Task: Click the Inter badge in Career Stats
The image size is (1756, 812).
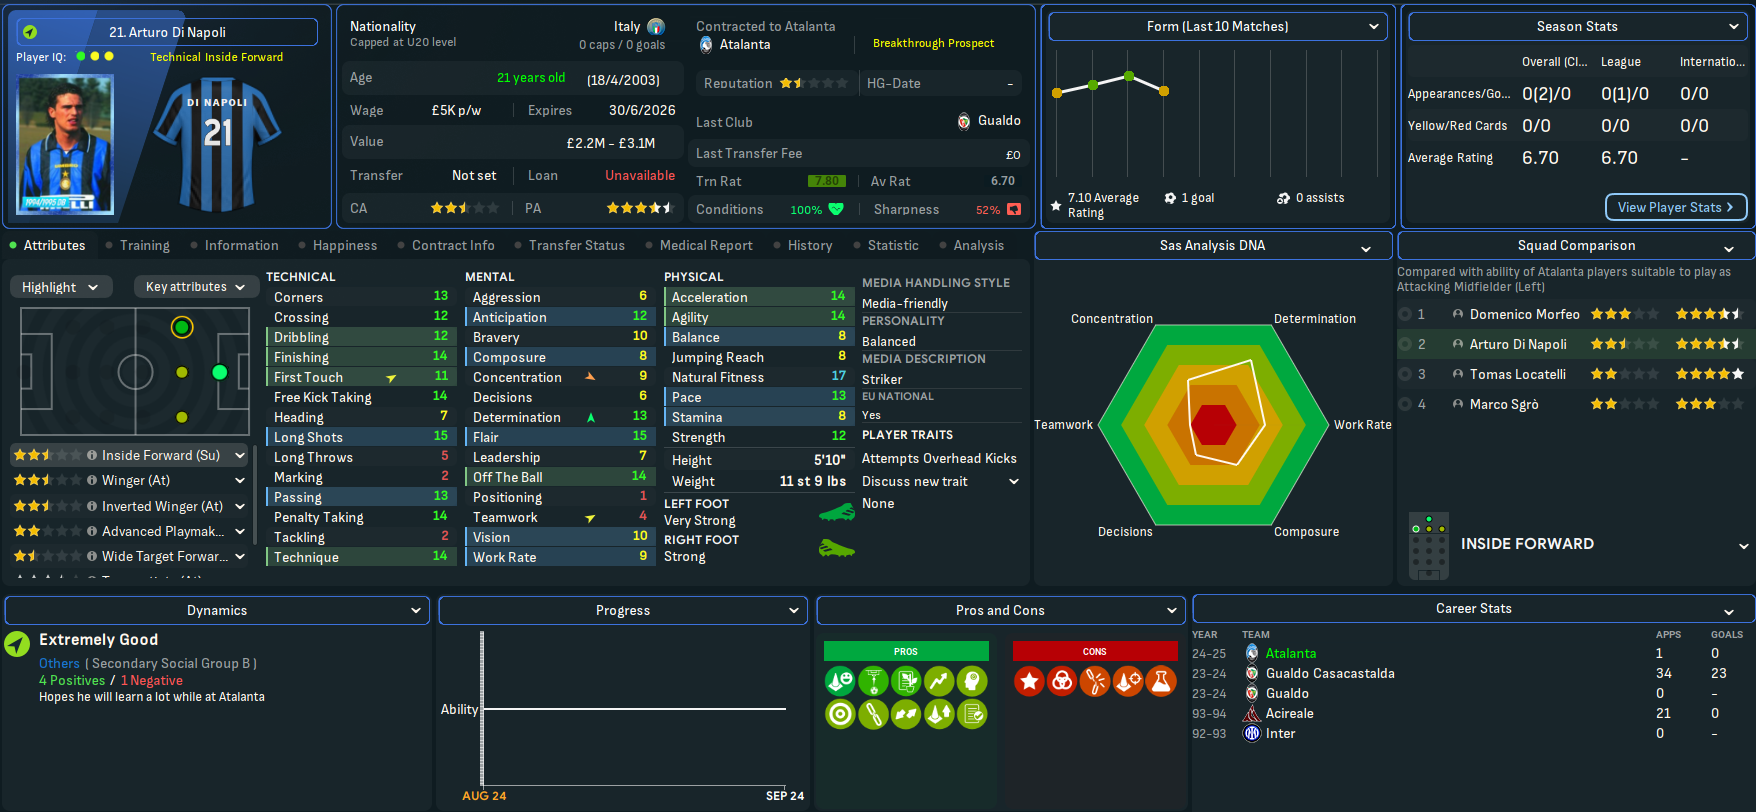Action: pos(1251,733)
